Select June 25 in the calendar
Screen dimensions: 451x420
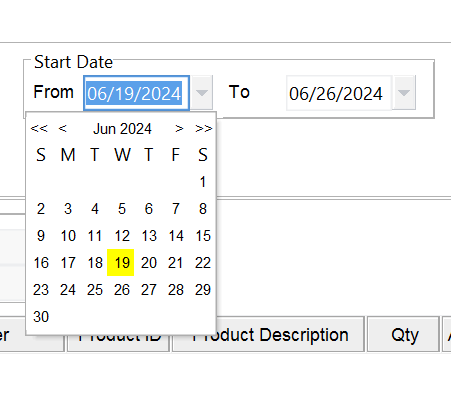pyautogui.click(x=95, y=290)
